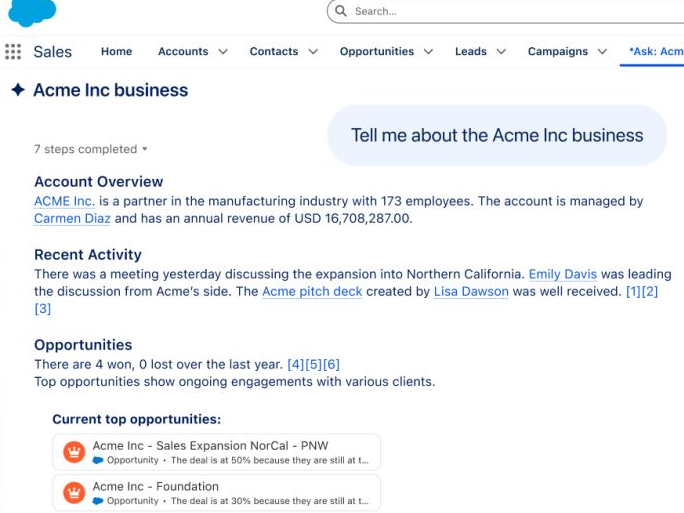Click cloud icon under Acme Inc - Foundation
This screenshot has height=513, width=684.
(x=98, y=501)
